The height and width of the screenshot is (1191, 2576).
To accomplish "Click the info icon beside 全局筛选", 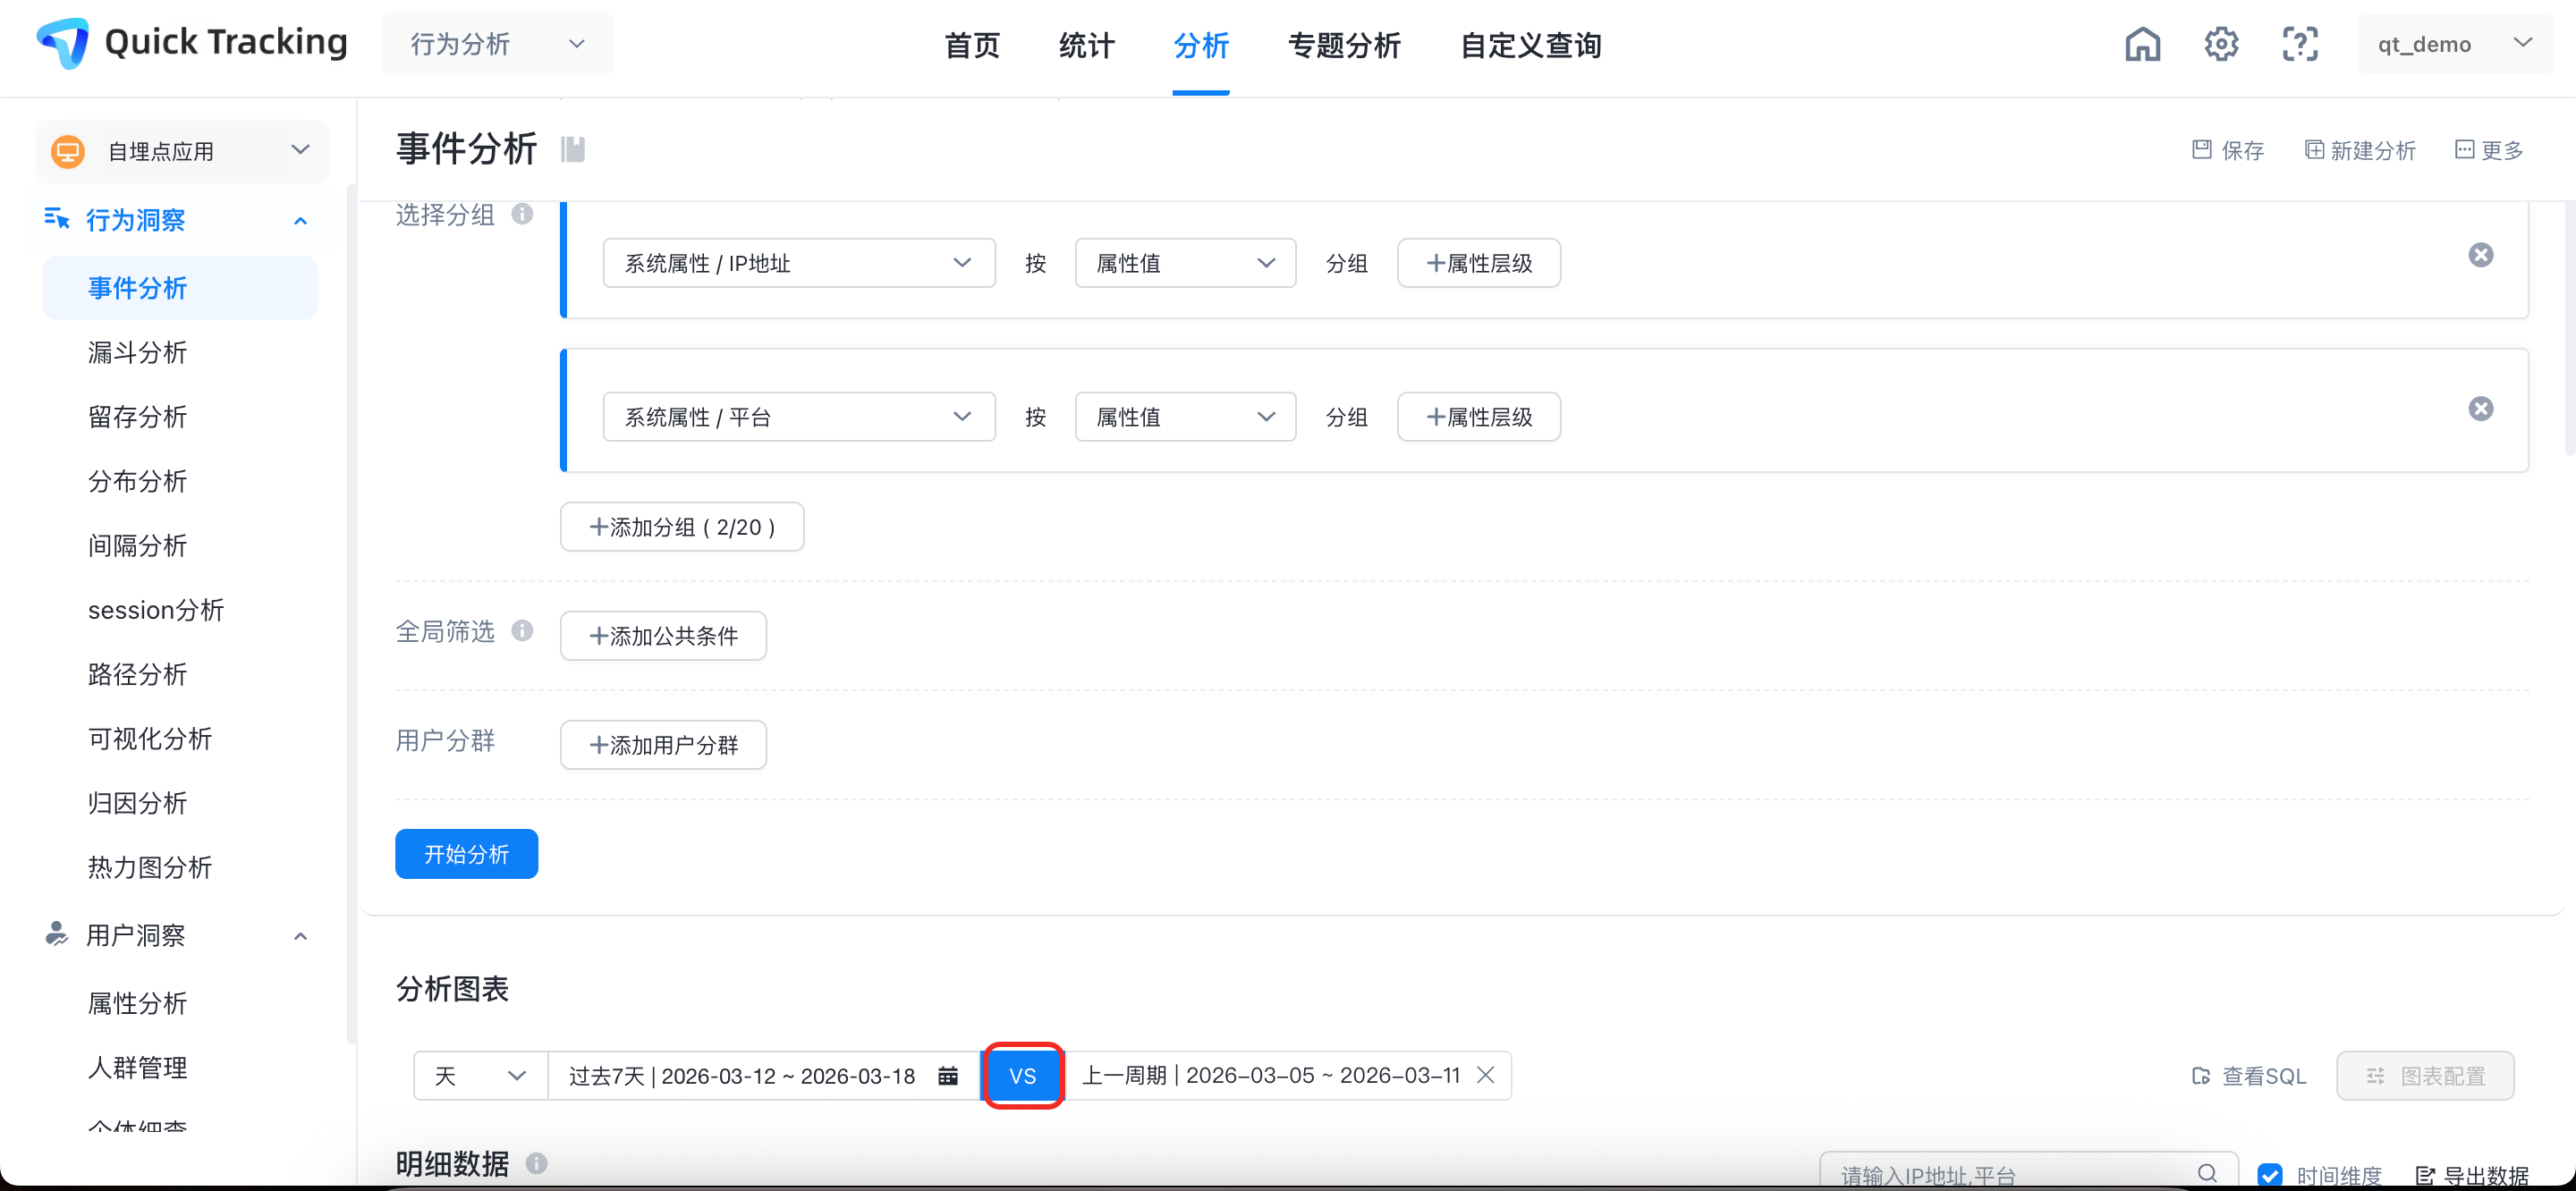I will click(x=522, y=631).
